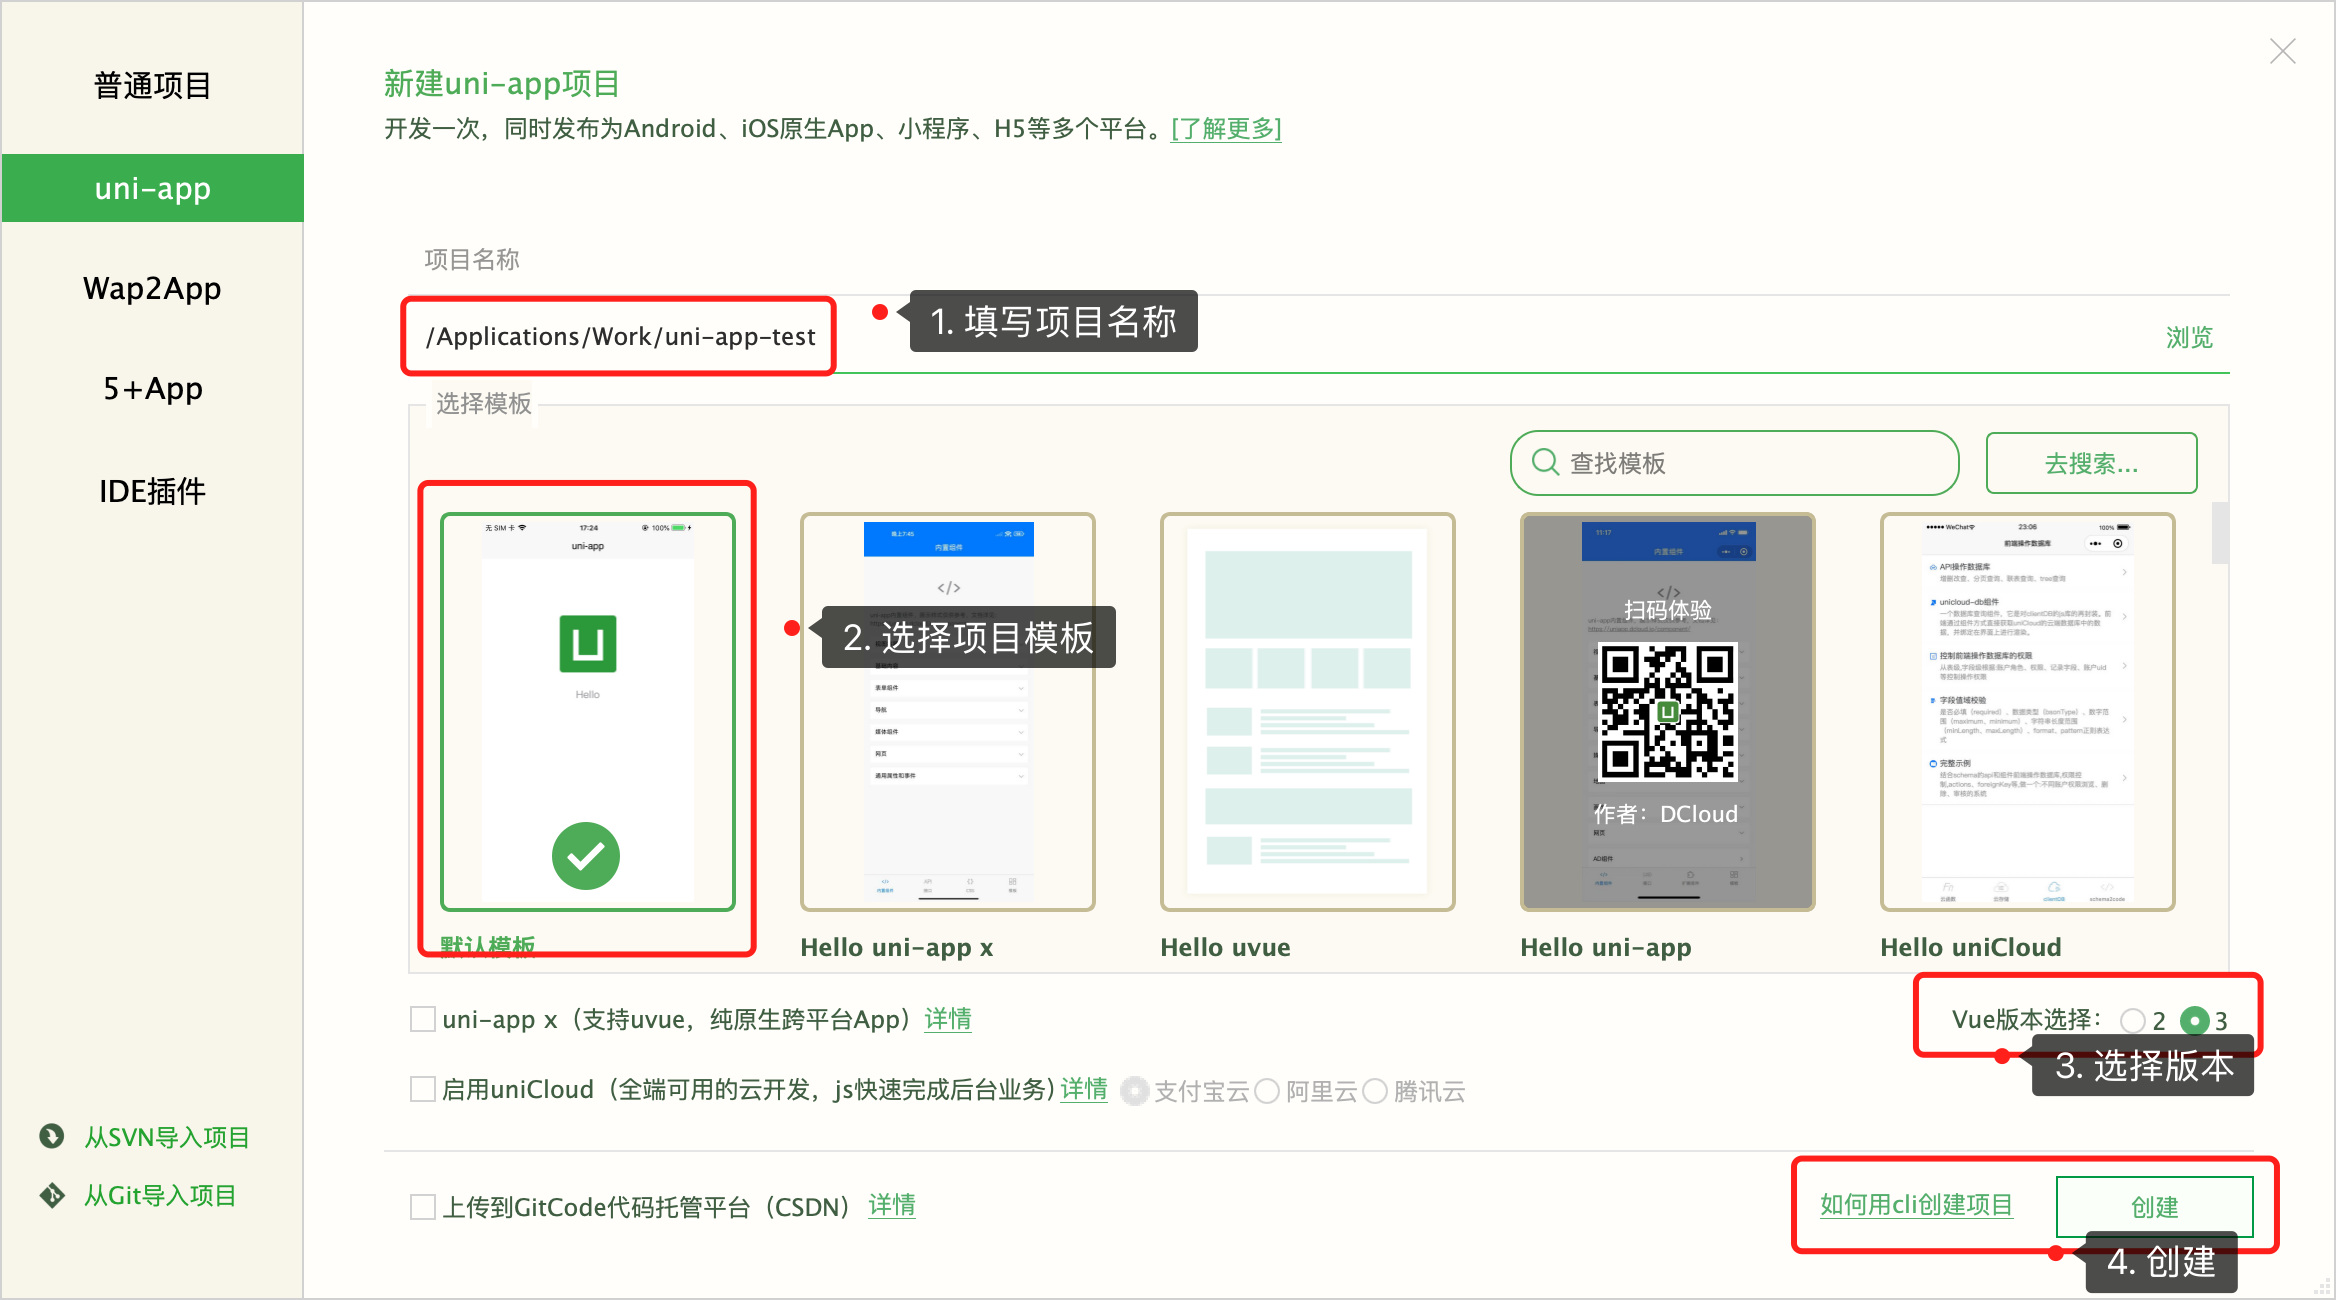
Task: Click the Git import icon
Action: click(51, 1195)
